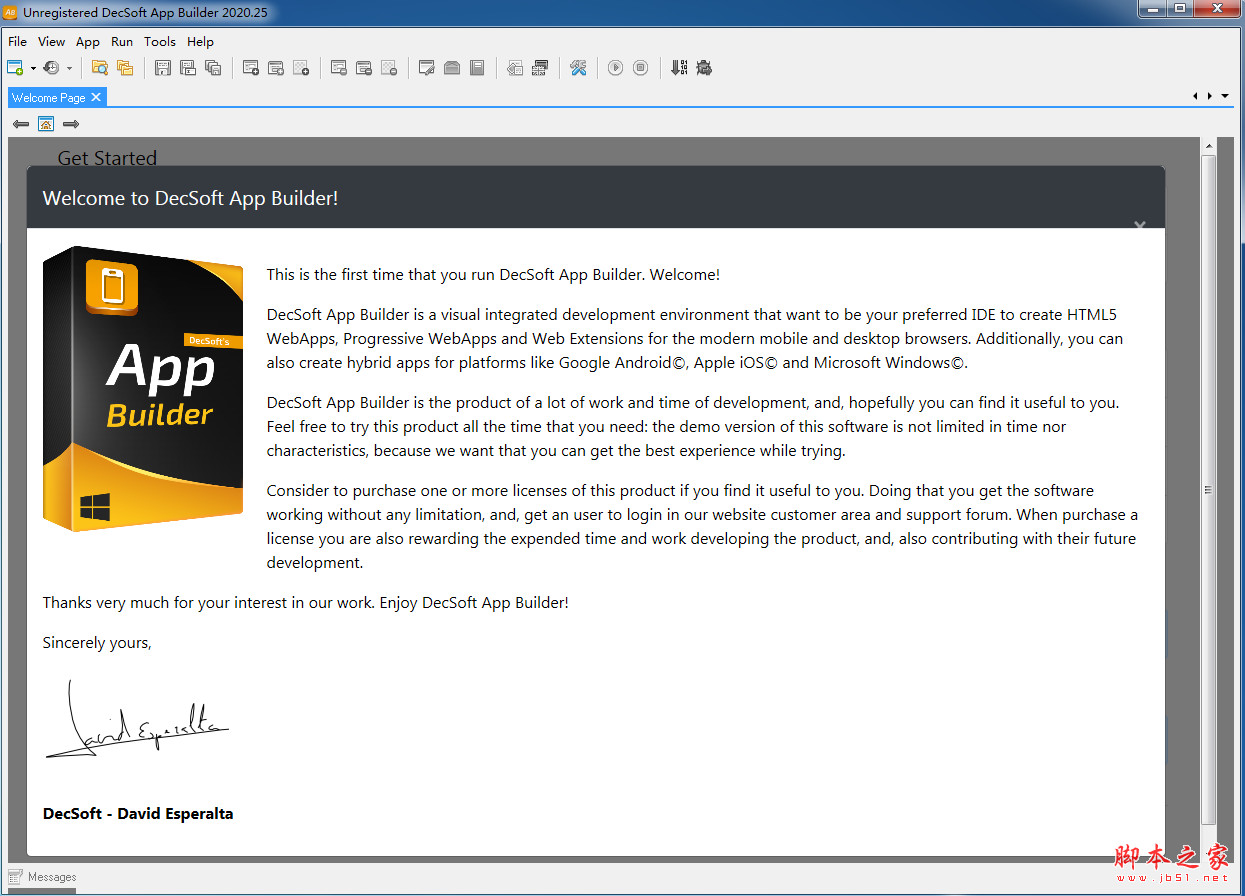Go back with the left arrow
This screenshot has height=896, width=1245.
(x=20, y=124)
